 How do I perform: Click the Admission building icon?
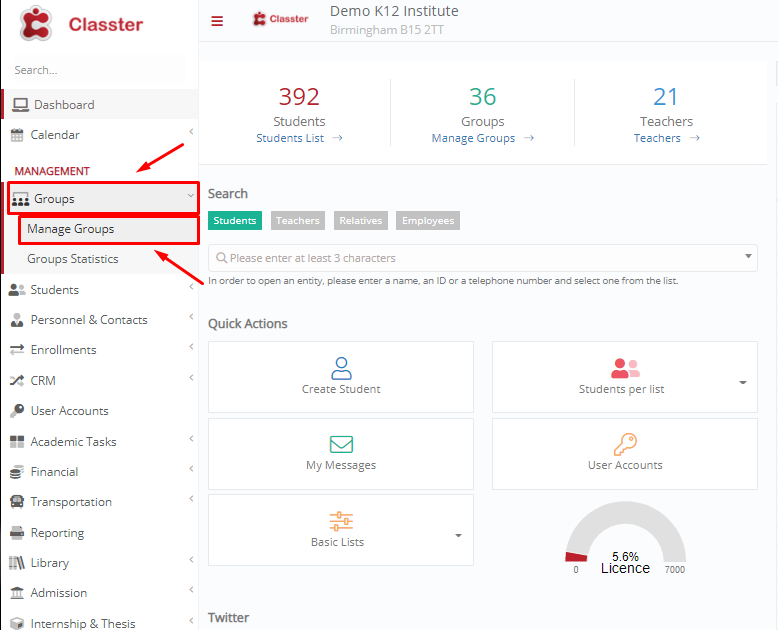(x=17, y=593)
